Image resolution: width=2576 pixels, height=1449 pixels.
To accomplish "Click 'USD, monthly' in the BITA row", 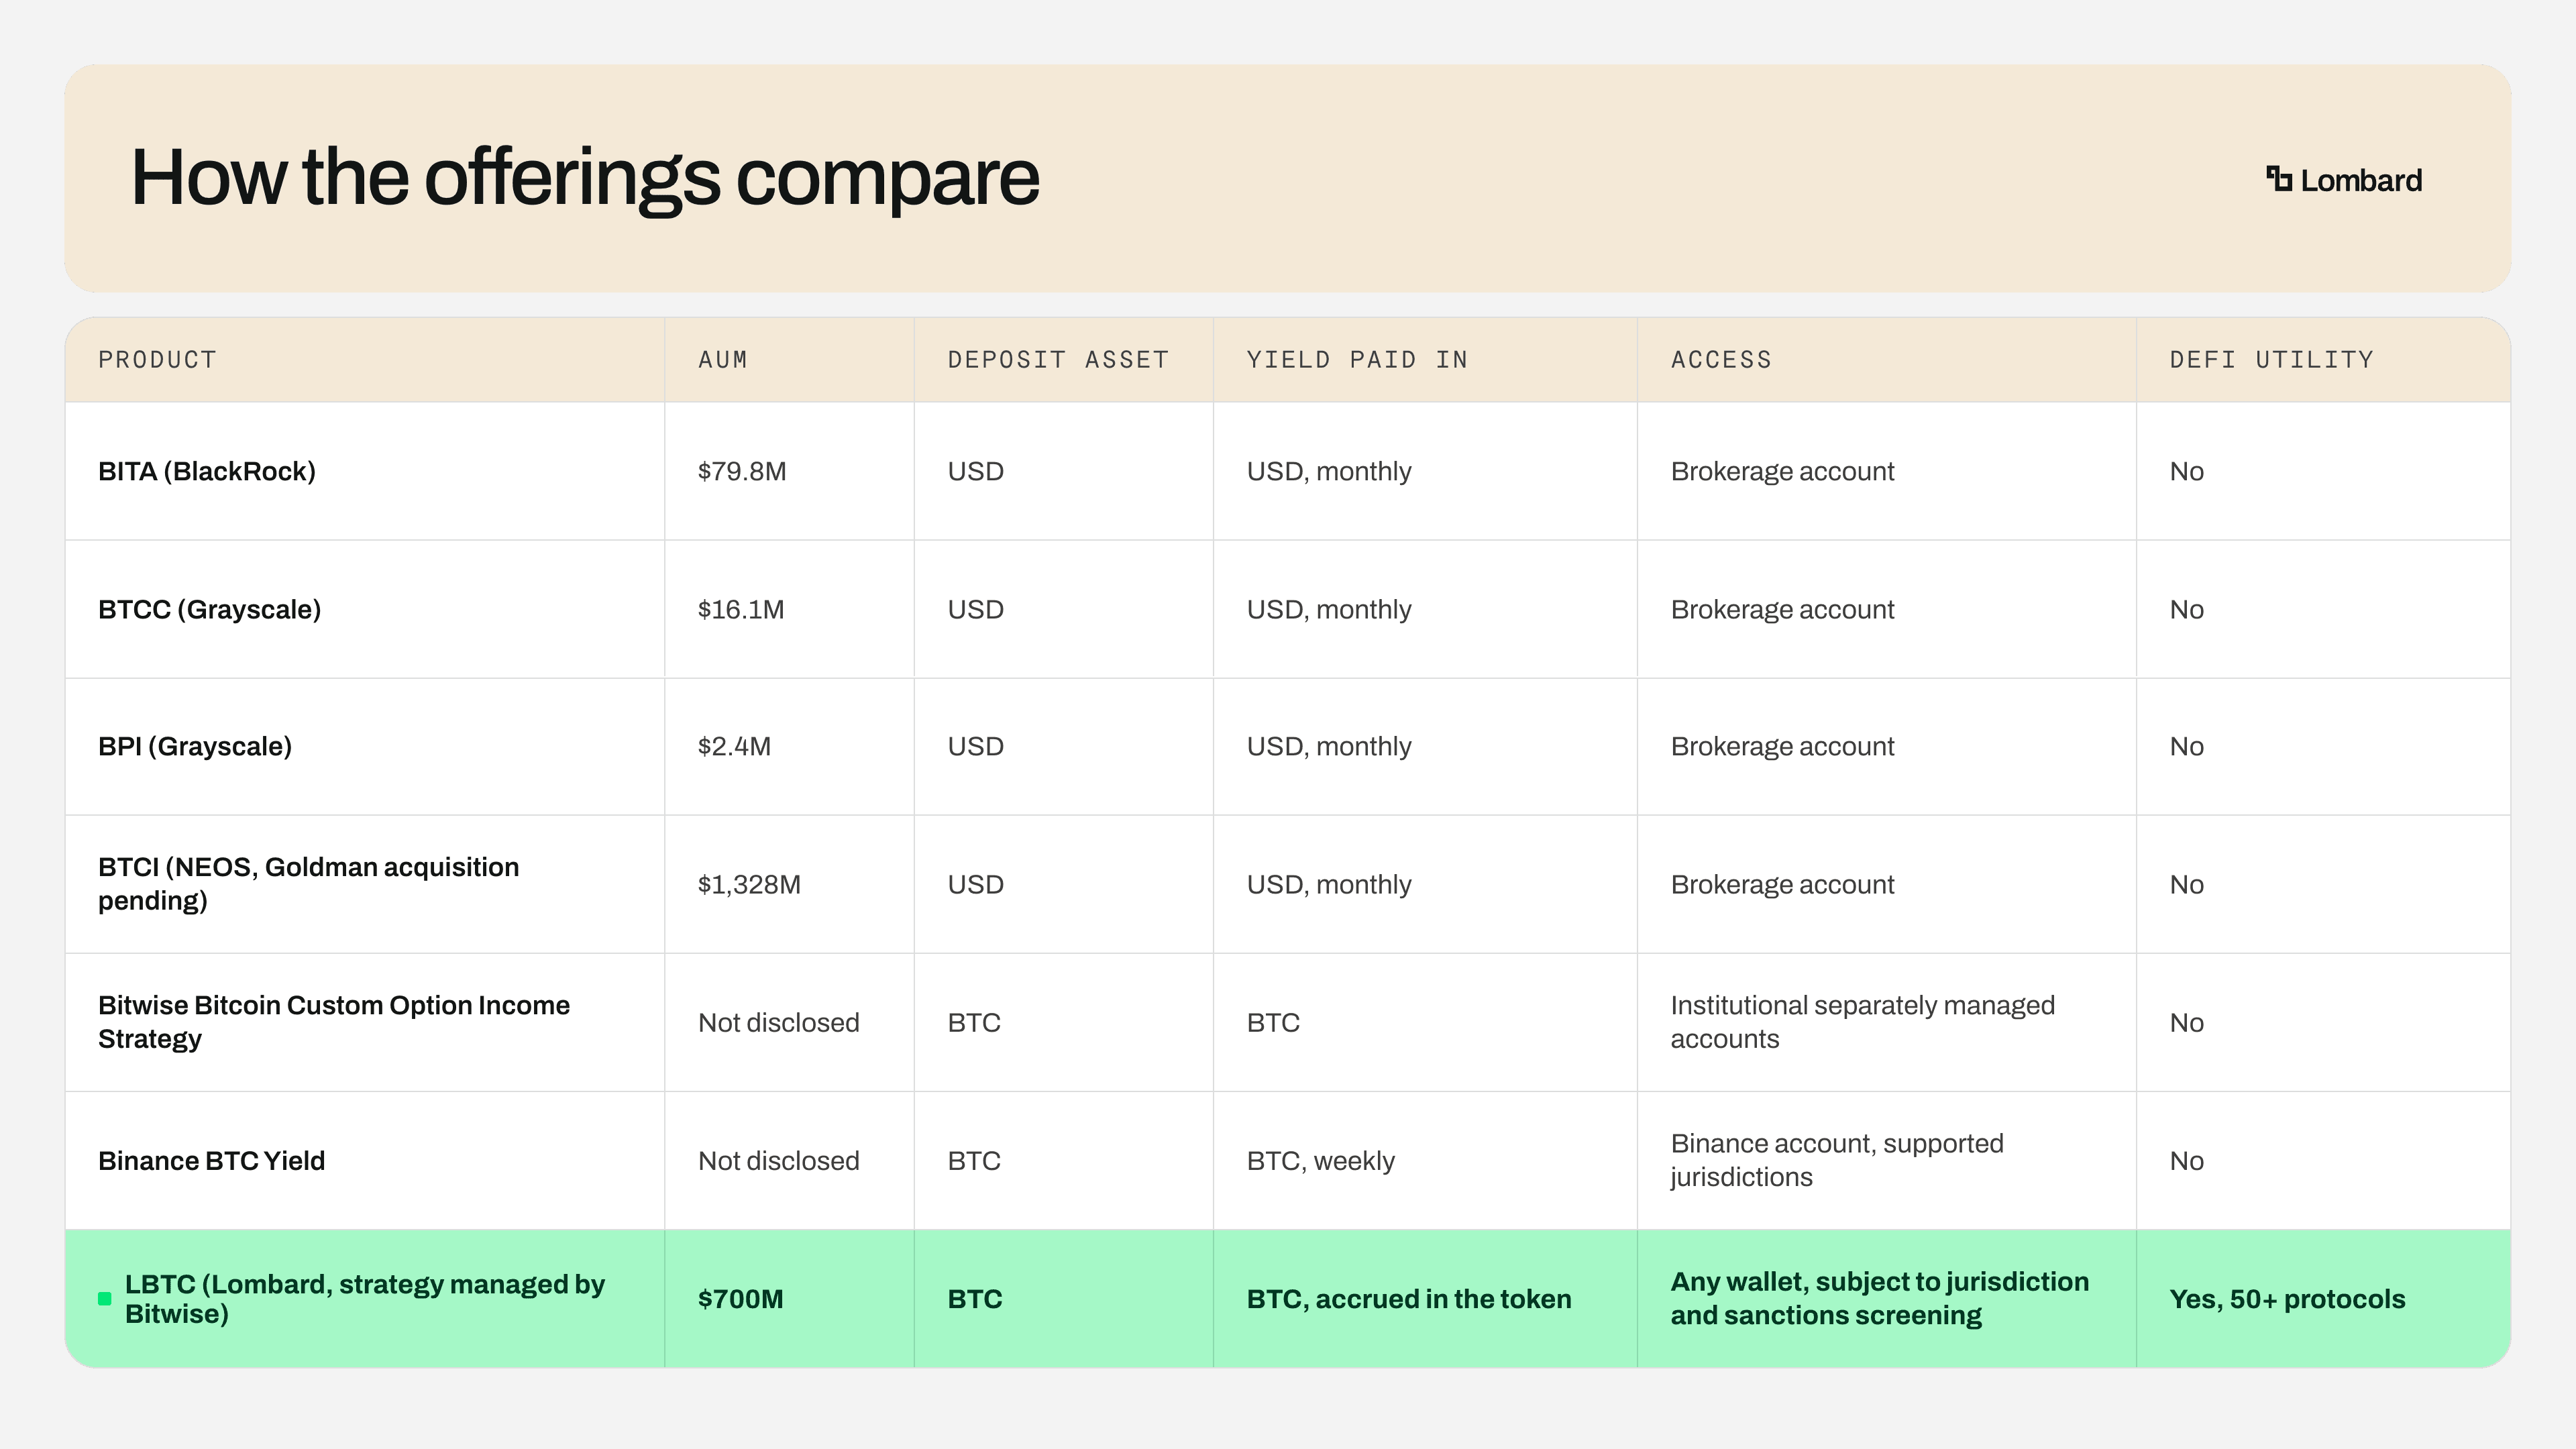I will tap(1329, 471).
